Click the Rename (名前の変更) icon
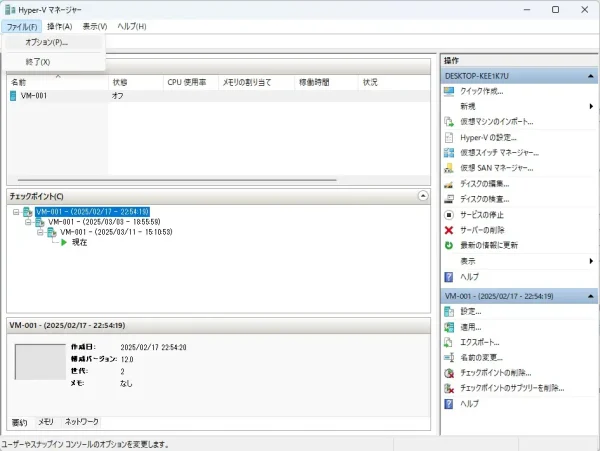This screenshot has height=451, width=600. point(449,358)
